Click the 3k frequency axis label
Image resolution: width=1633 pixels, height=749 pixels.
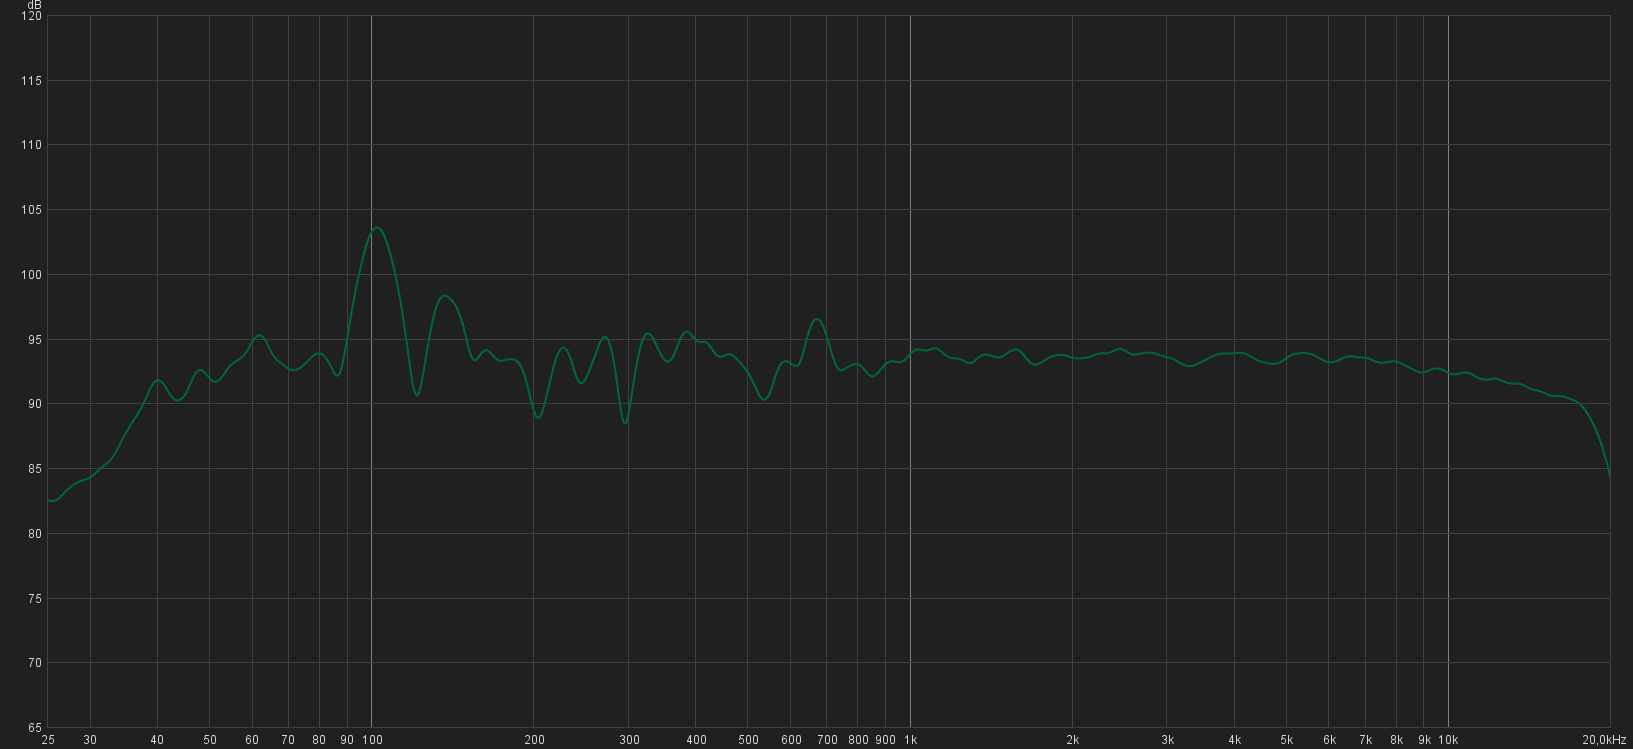point(1167,740)
